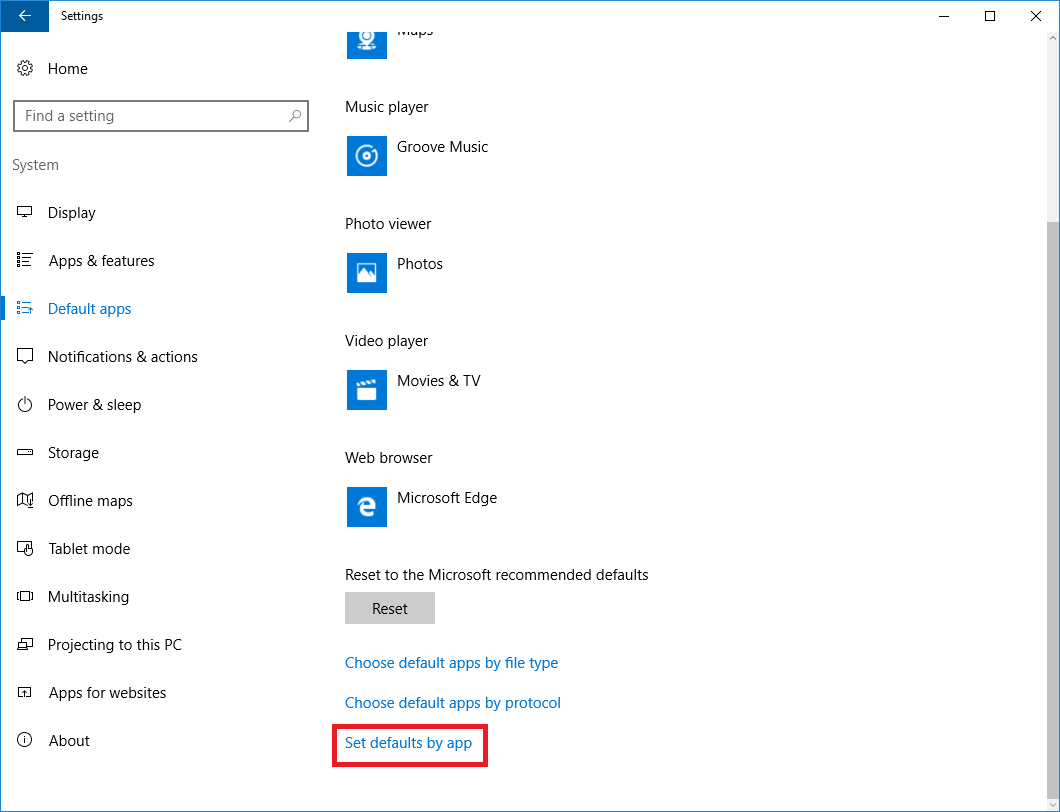Click the Photo viewer heading

coord(388,224)
